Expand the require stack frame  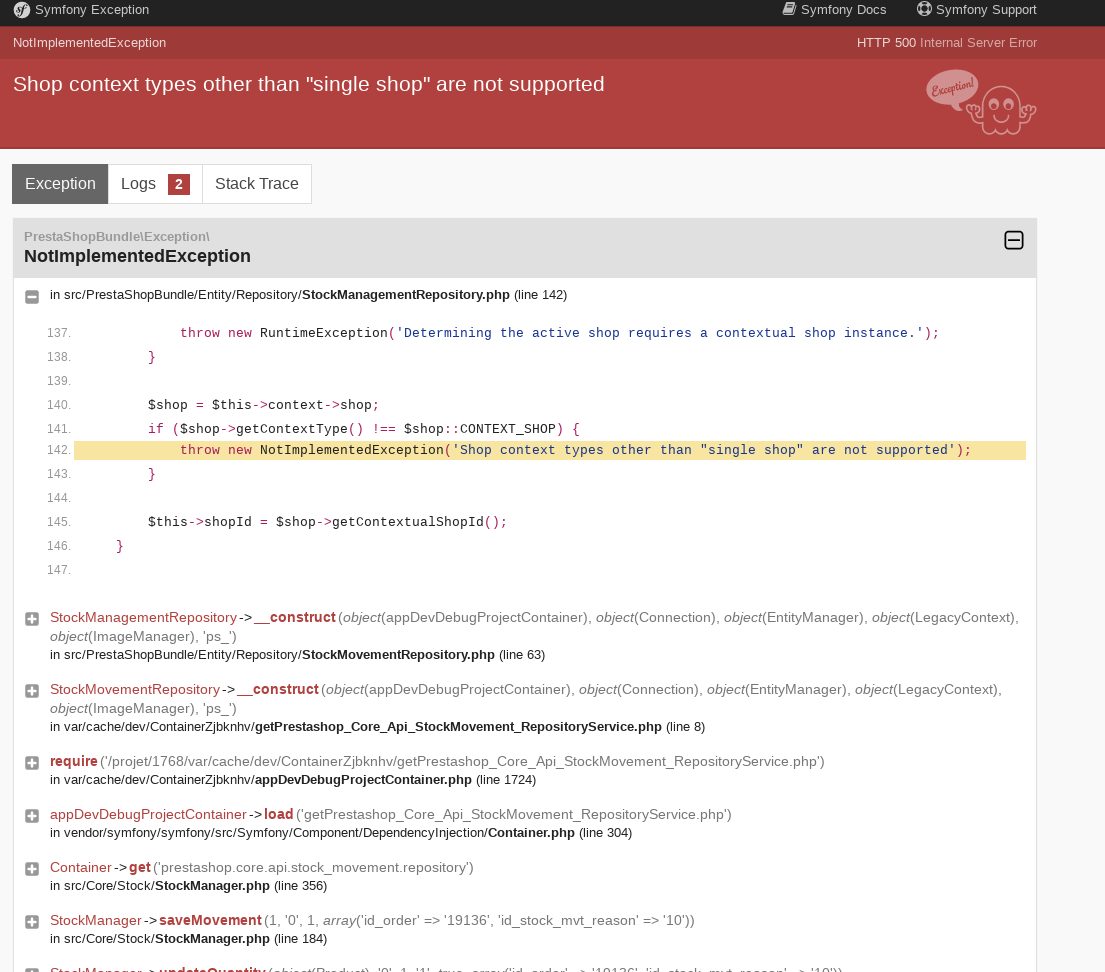coord(31,761)
